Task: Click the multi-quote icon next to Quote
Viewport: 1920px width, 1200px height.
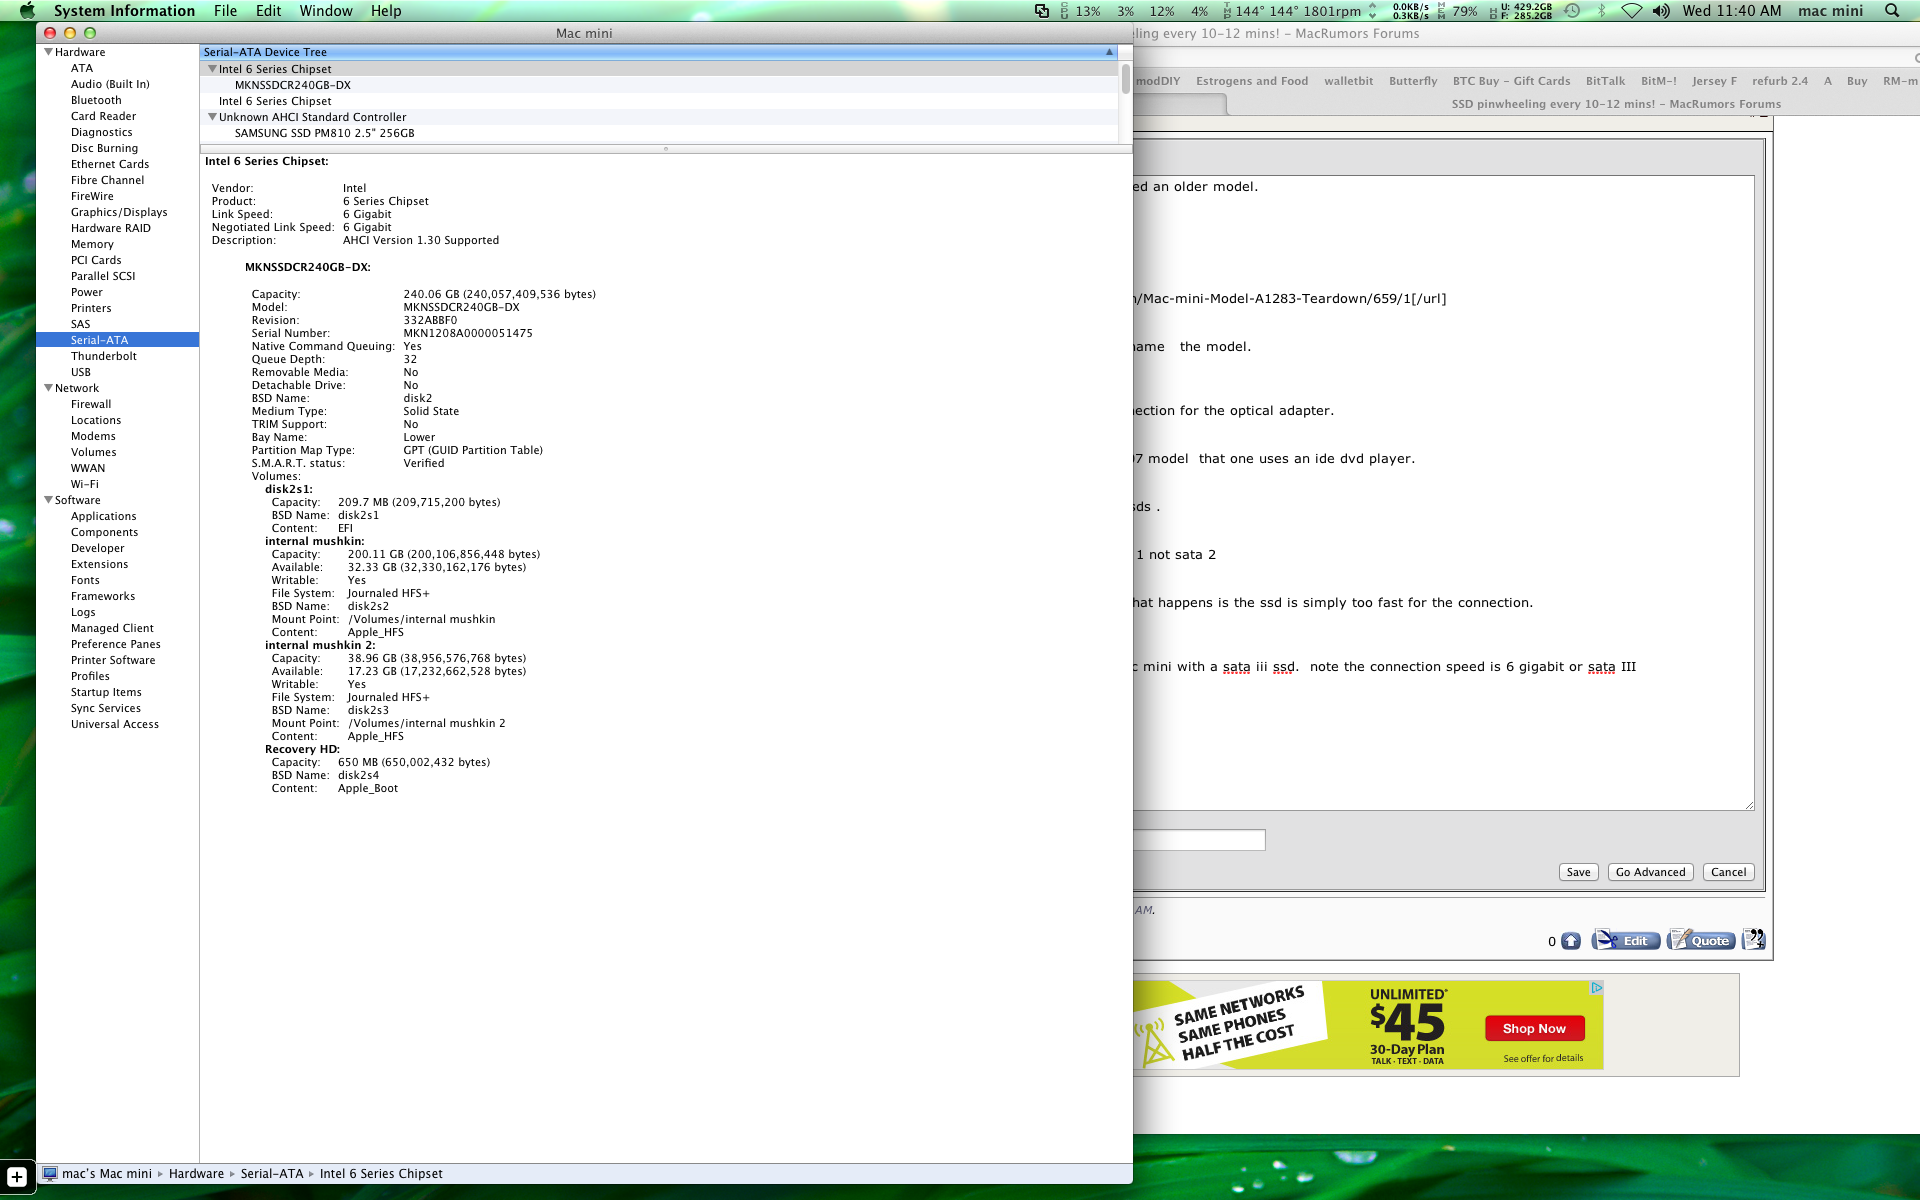Action: click(1753, 940)
